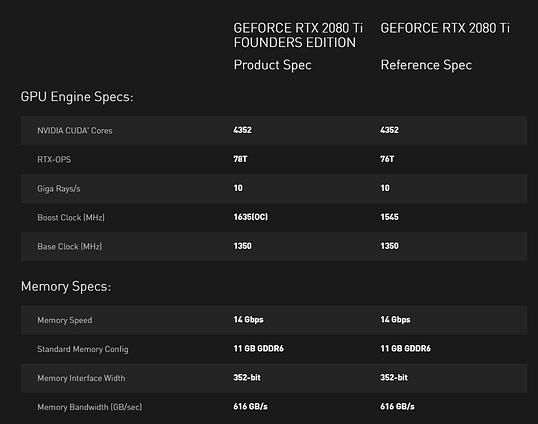Click the Founders Edition 11 GB GDDR6 value
538x424 pixels.
(258, 349)
